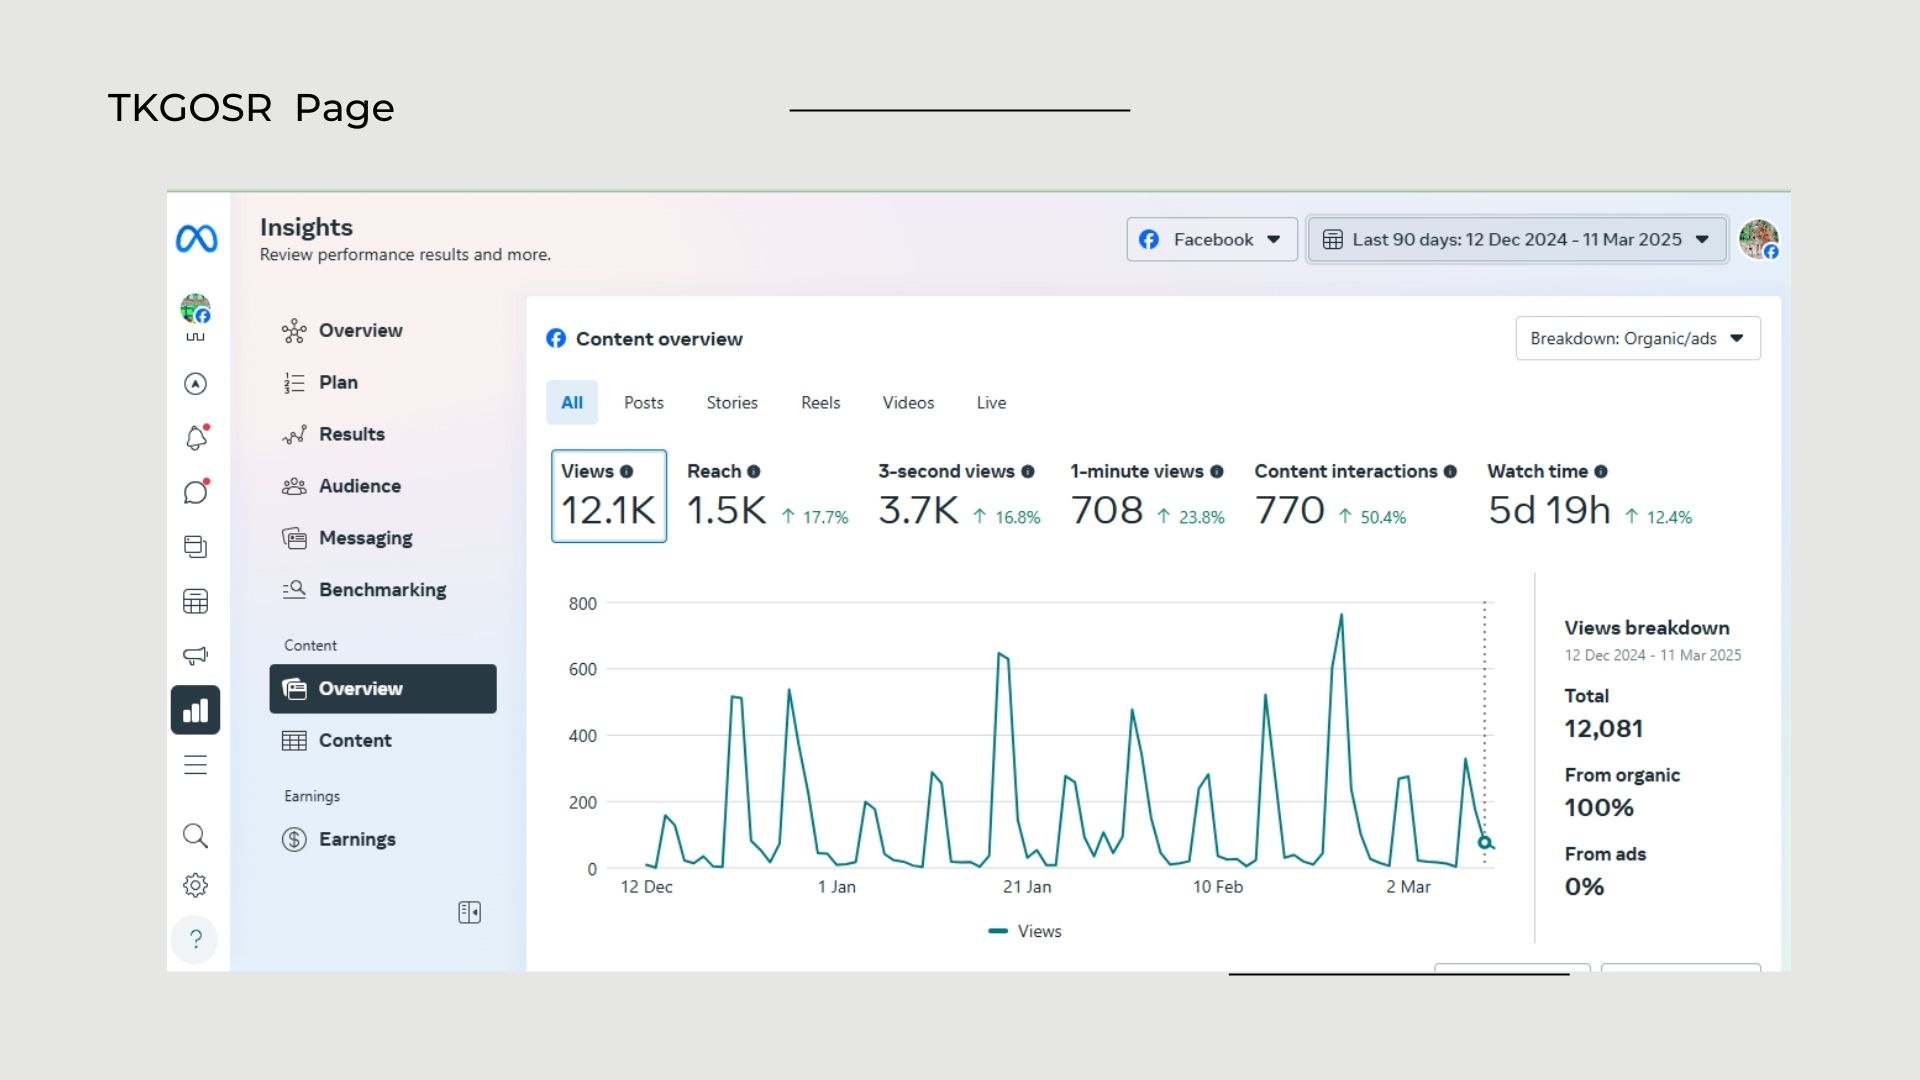Screen dimensions: 1920x1080
Task: Open the Last 90 days date range dropdown
Action: 1516,240
